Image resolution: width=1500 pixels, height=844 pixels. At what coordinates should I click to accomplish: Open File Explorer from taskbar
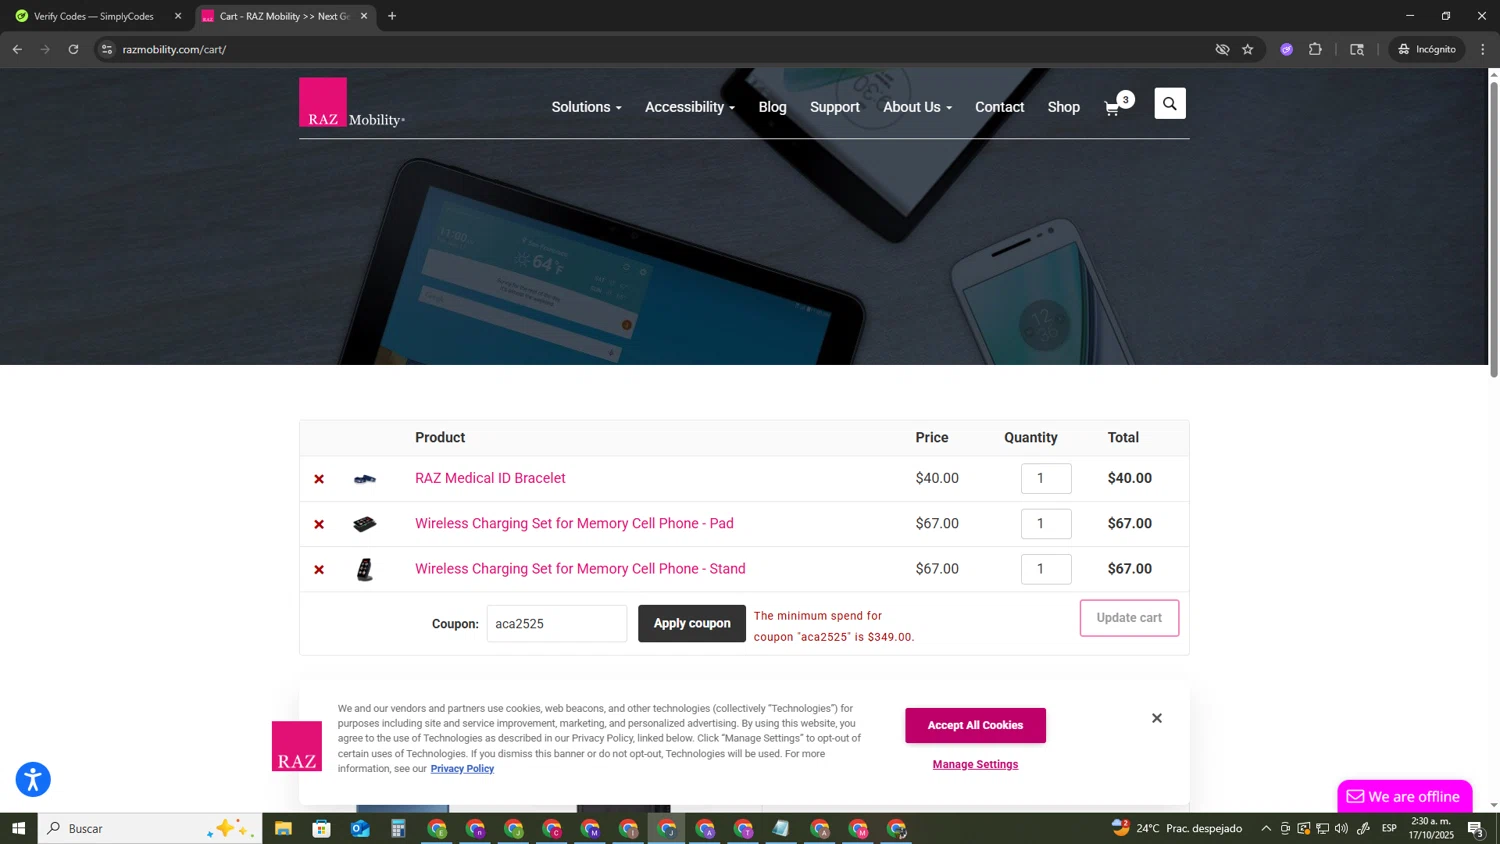pos(283,828)
